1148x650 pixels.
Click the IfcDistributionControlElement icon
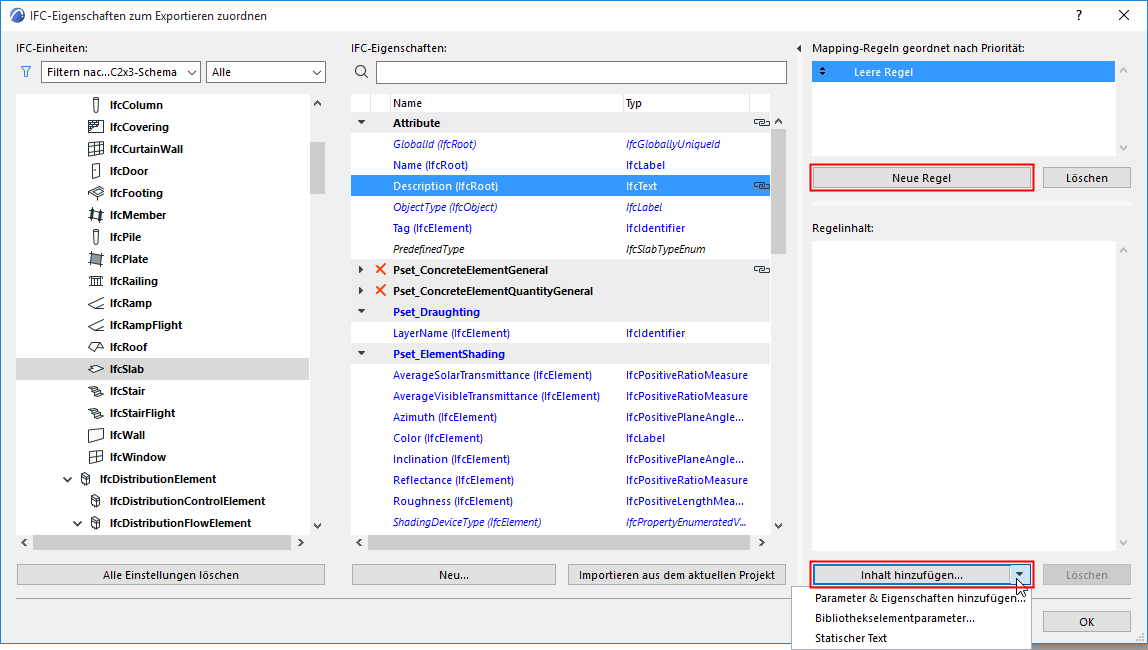95,501
